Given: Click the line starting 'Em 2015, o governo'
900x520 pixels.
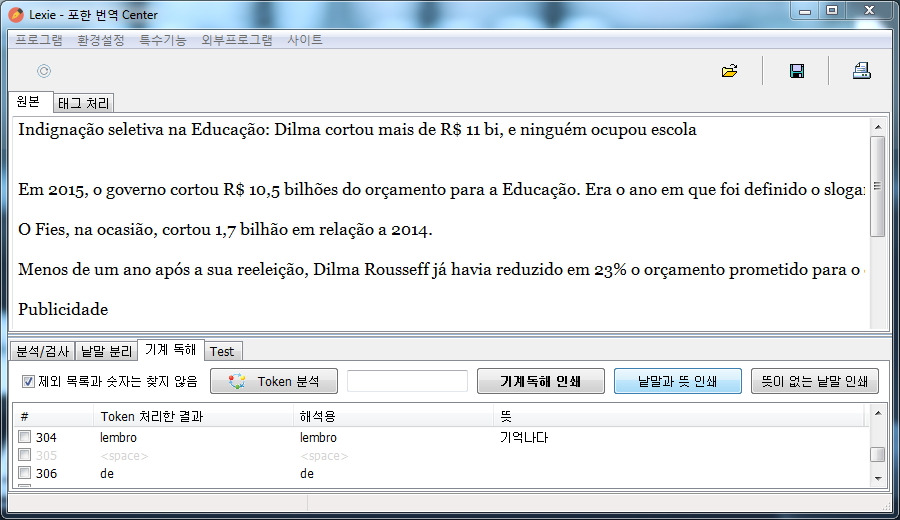Looking at the screenshot, I should point(441,189).
